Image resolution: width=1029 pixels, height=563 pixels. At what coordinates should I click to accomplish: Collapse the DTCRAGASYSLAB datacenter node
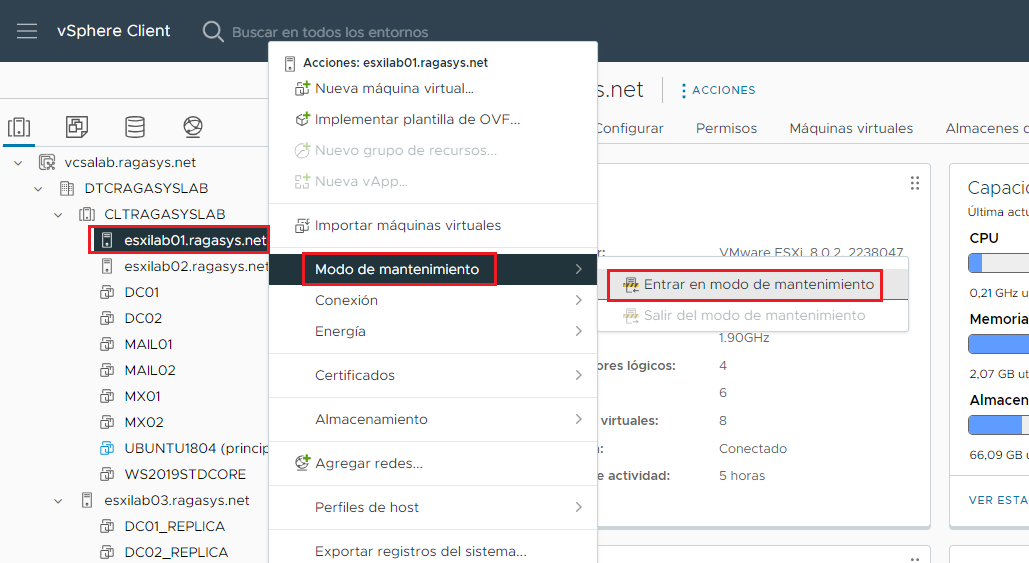point(38,189)
